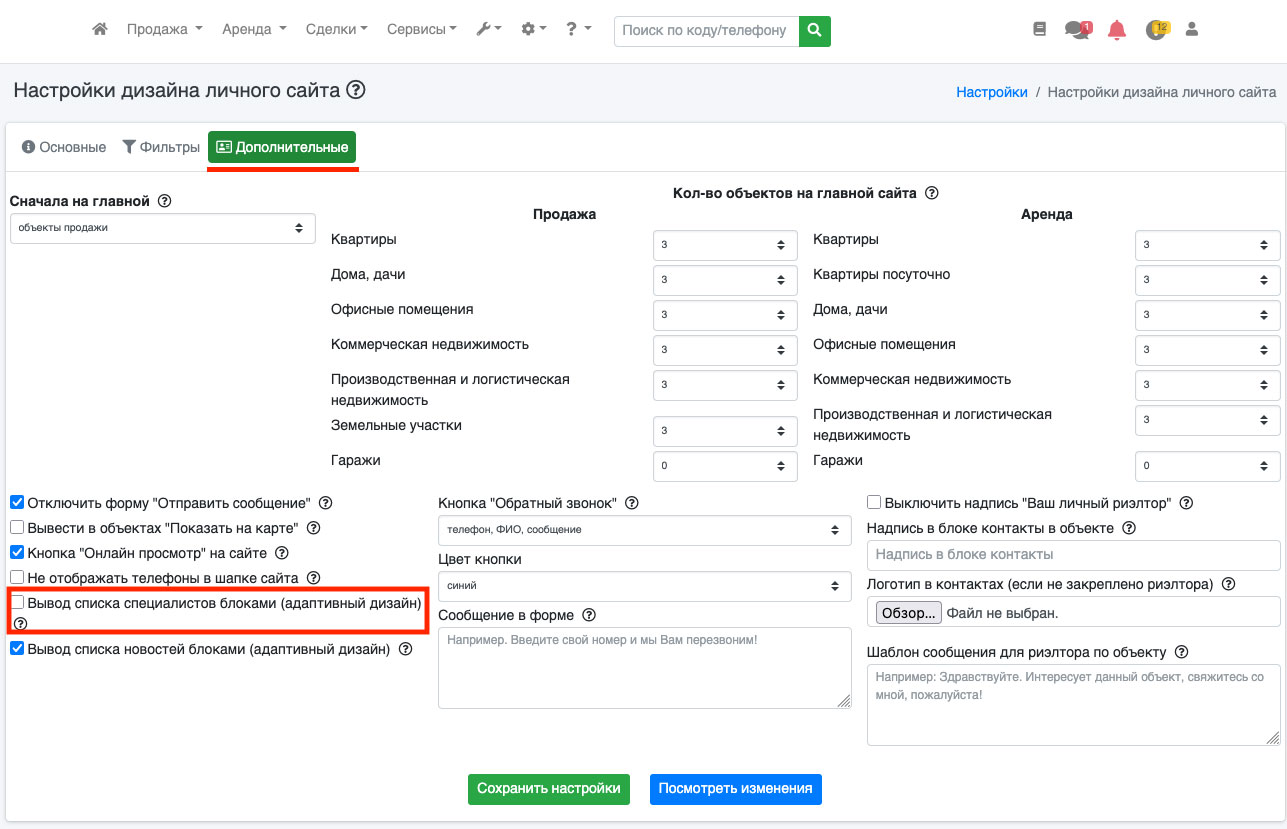Open the "Цвет кнопки" dropdown

(644, 586)
